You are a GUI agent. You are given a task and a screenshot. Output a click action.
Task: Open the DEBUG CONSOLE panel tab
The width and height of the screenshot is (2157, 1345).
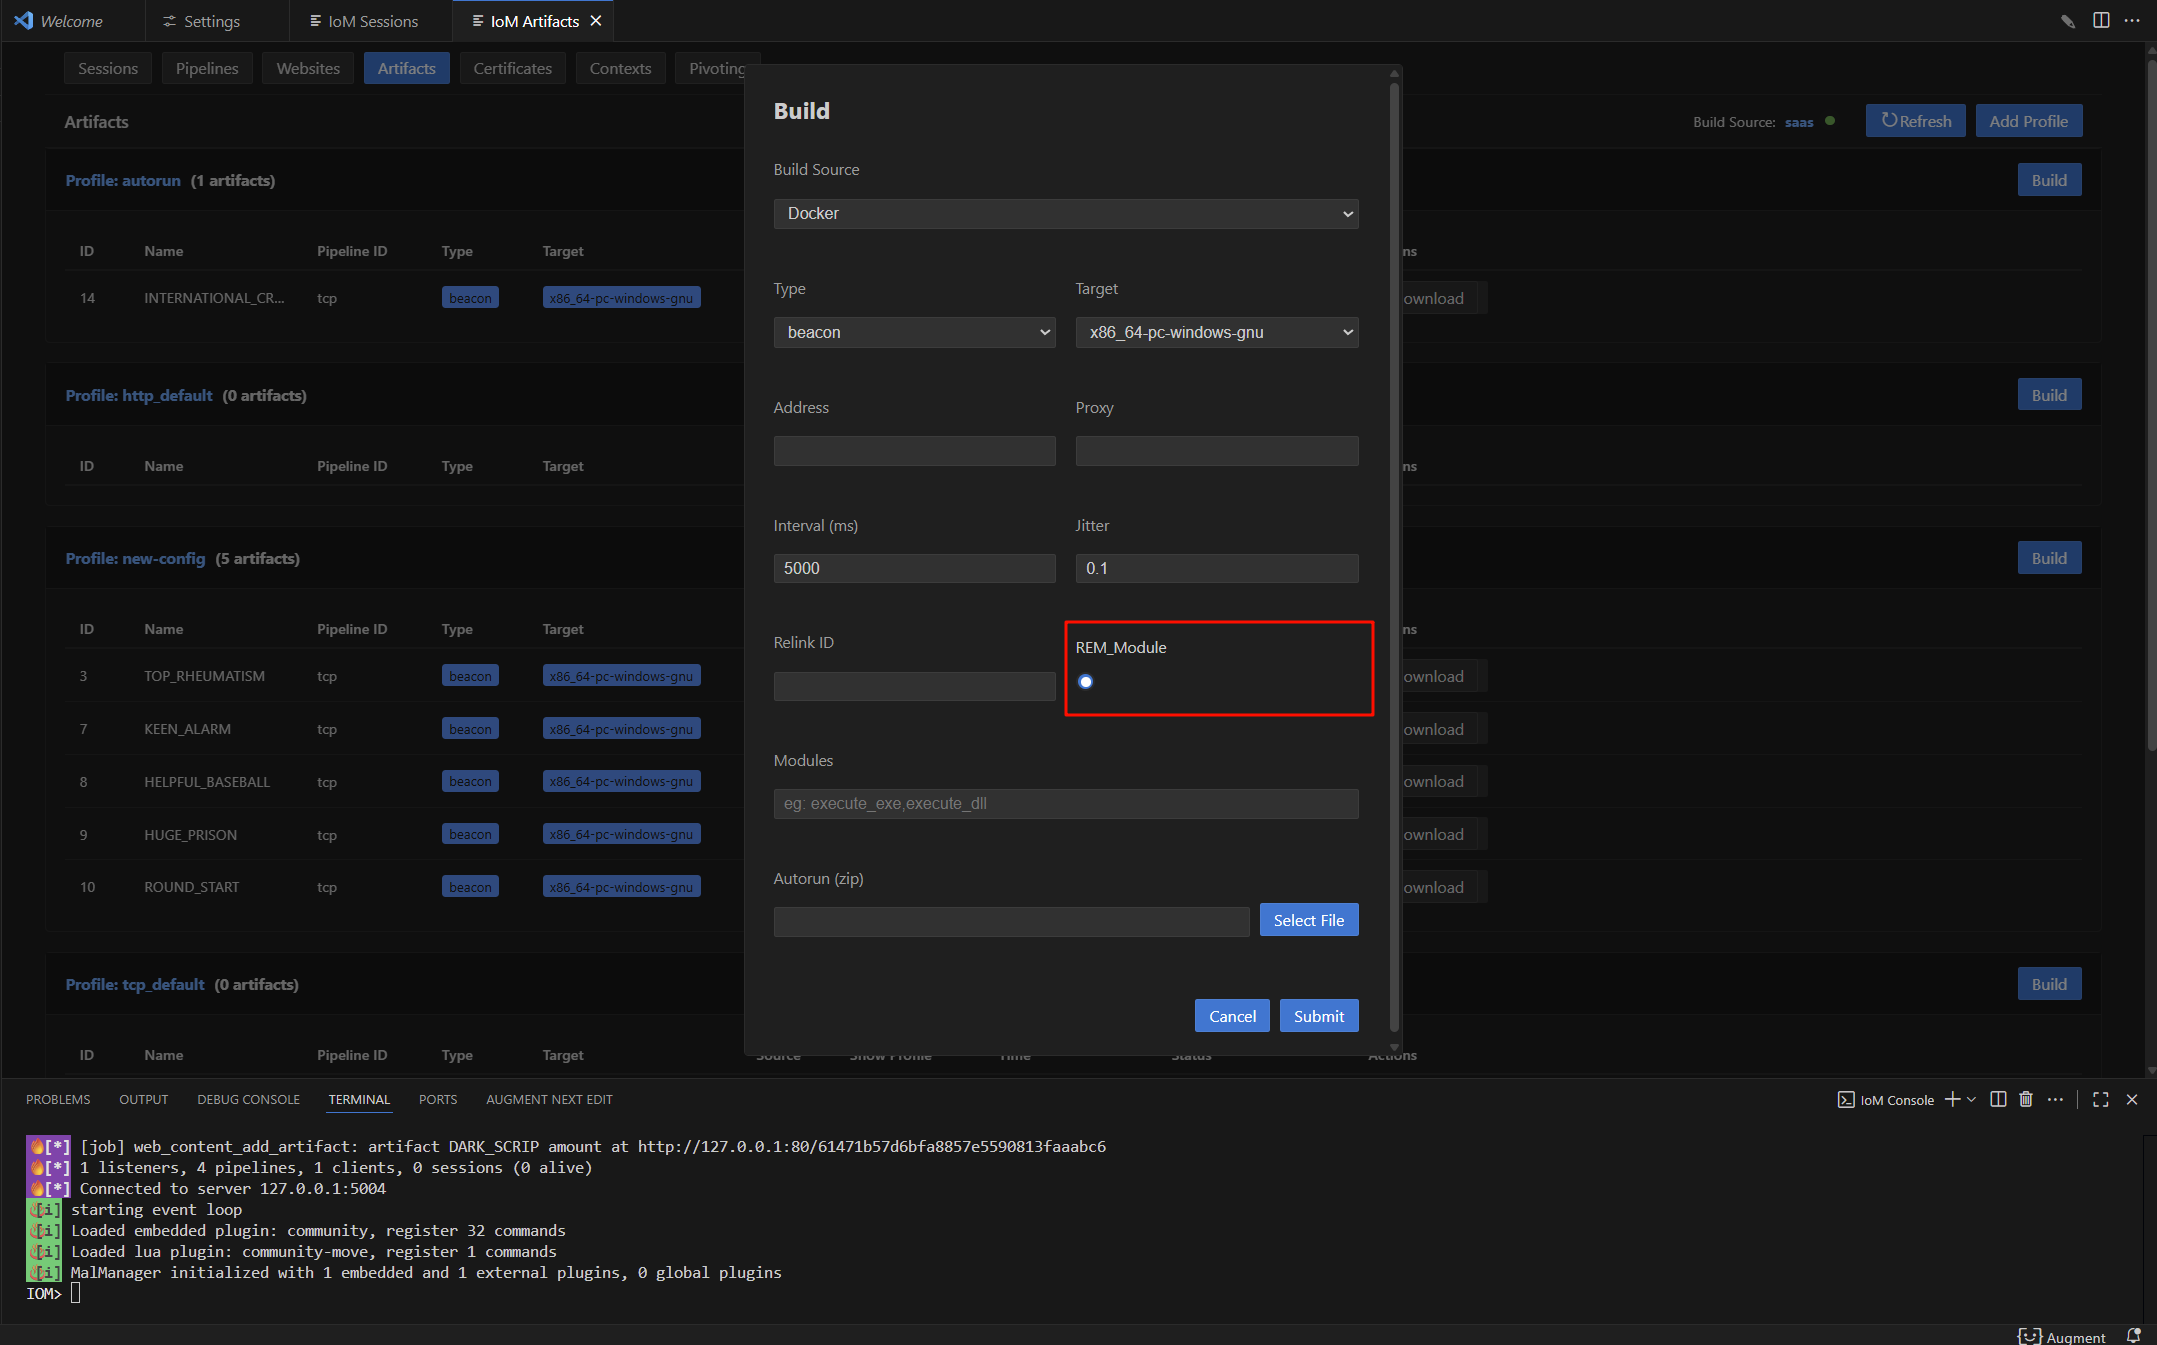(248, 1099)
